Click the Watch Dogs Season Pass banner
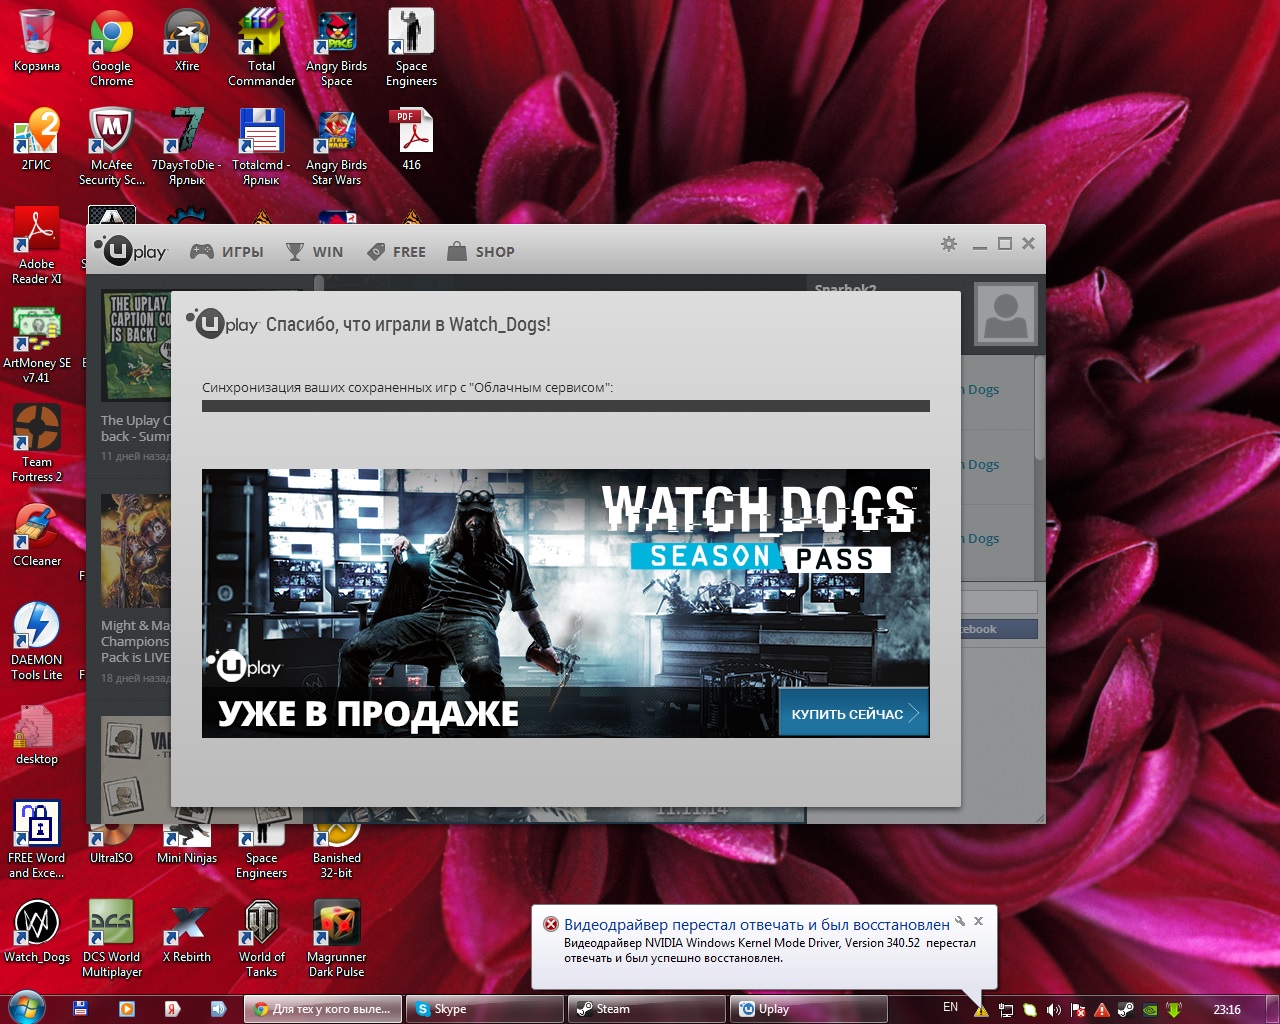 pyautogui.click(x=566, y=603)
